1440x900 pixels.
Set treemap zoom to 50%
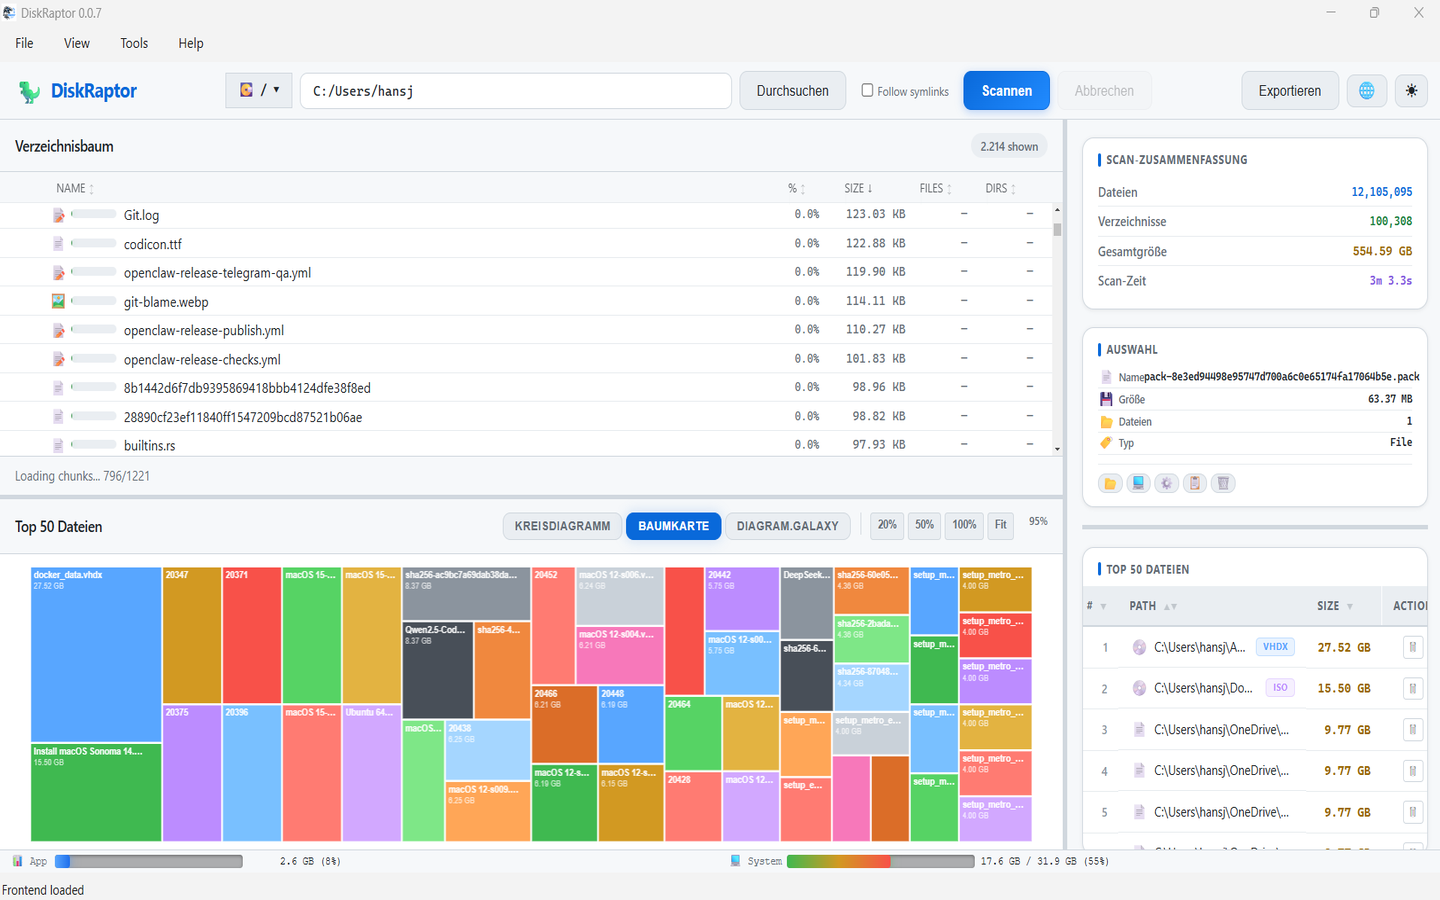pos(924,525)
